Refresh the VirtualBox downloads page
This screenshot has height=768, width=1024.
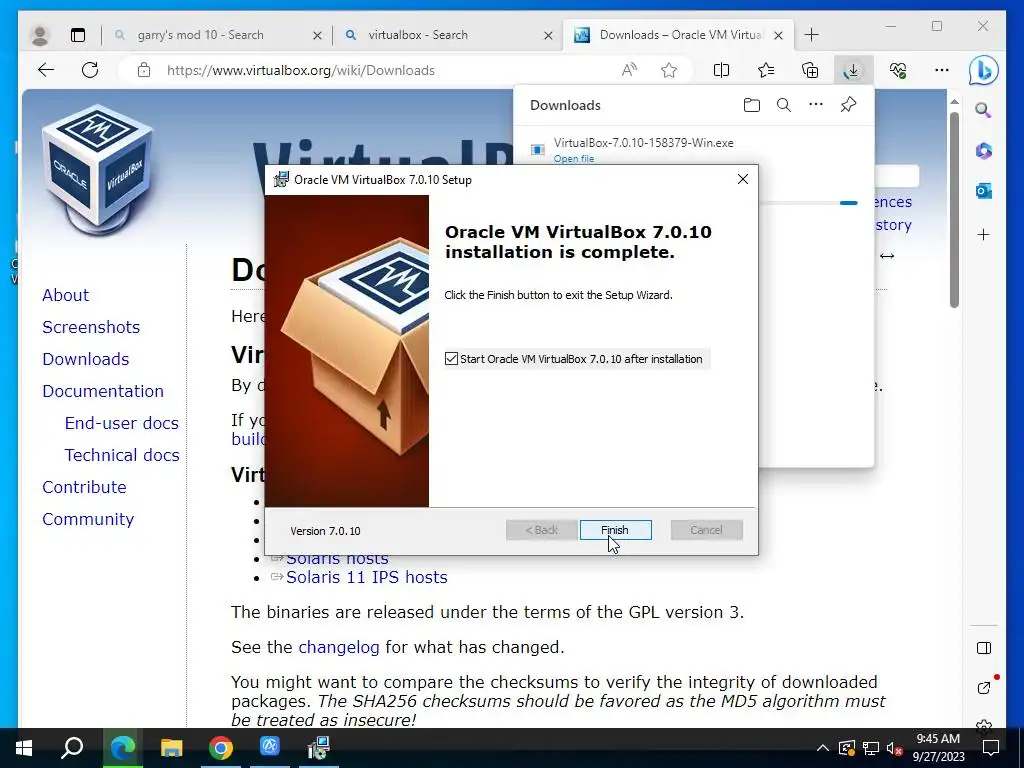[x=90, y=70]
